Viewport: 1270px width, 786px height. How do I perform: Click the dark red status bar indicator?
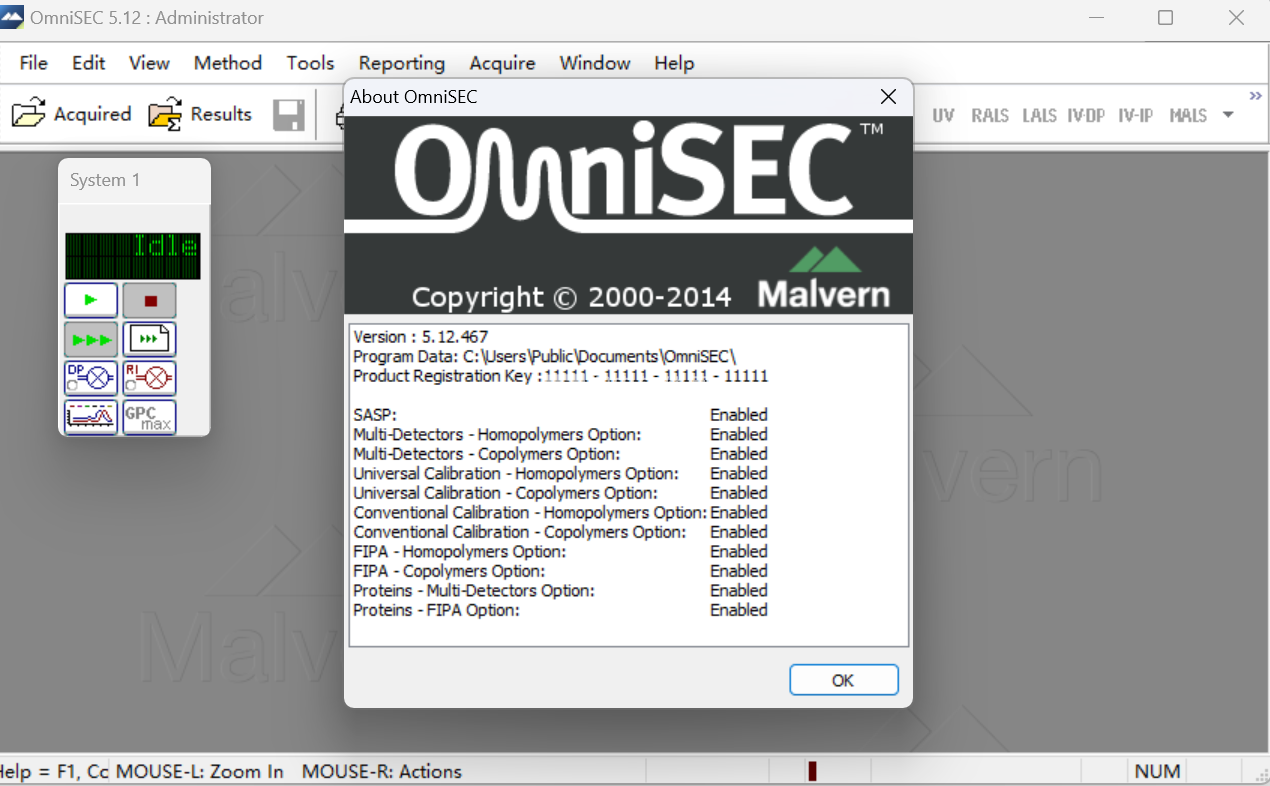click(813, 771)
